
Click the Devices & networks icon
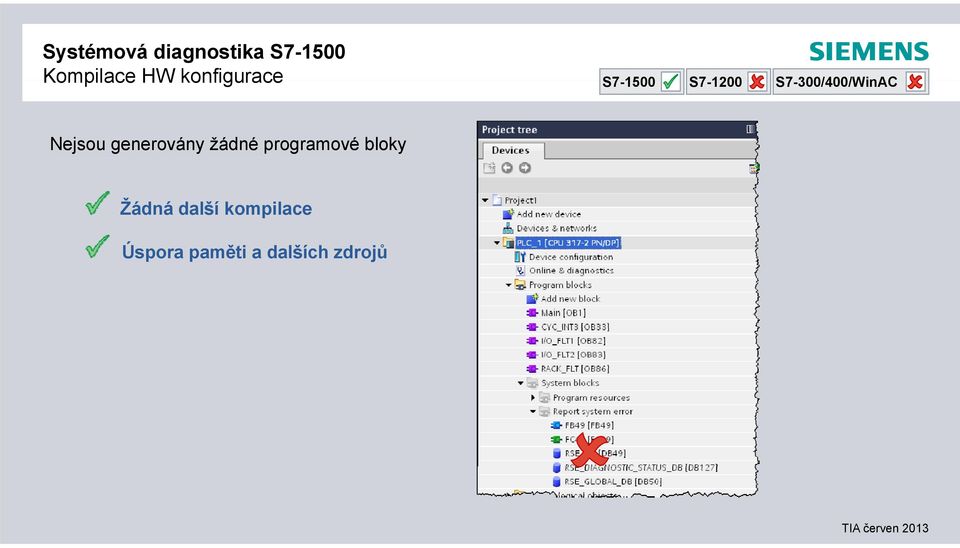(x=508, y=228)
